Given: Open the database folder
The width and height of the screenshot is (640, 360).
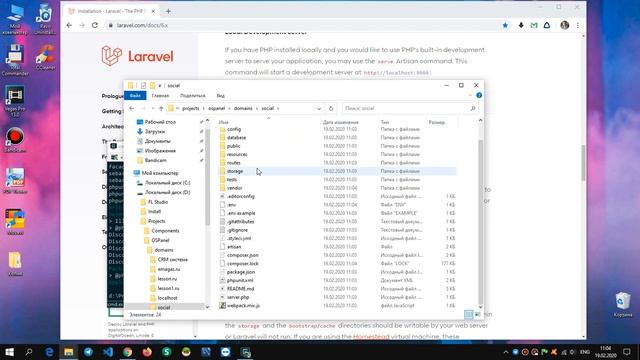Looking at the screenshot, I should [236, 138].
